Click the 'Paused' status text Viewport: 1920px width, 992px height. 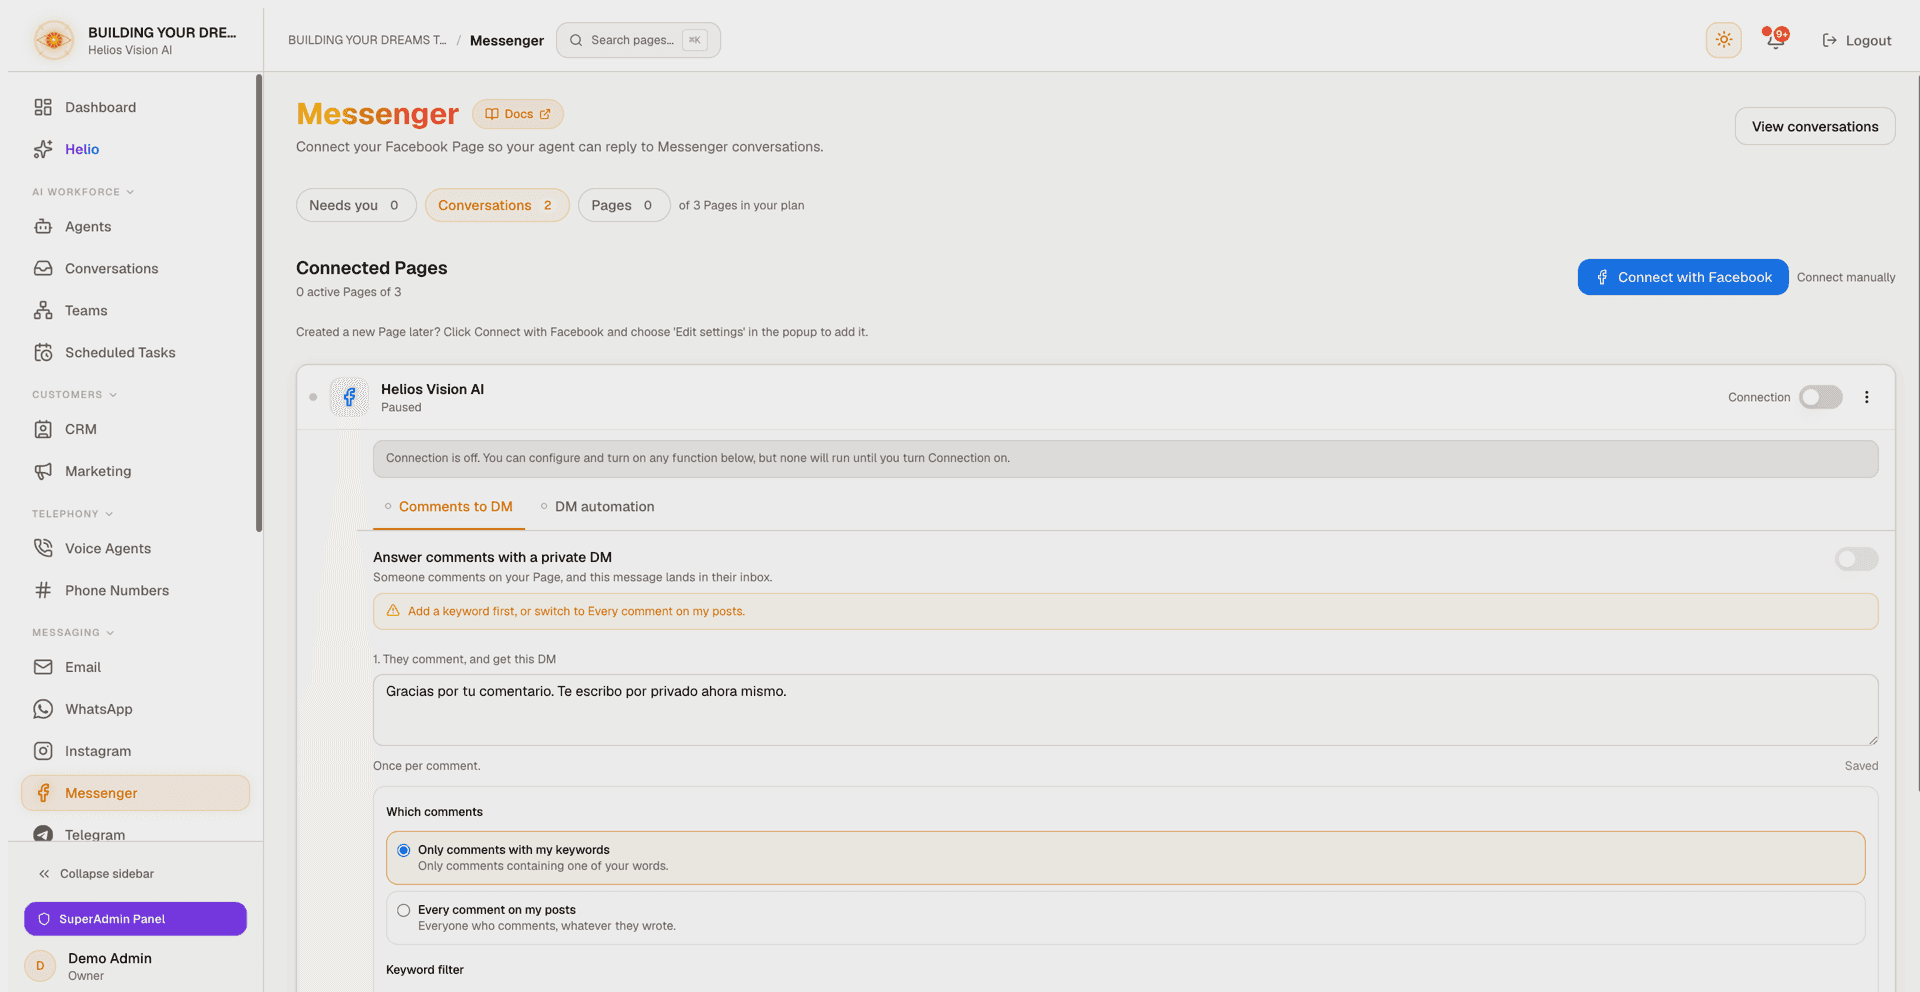point(401,408)
